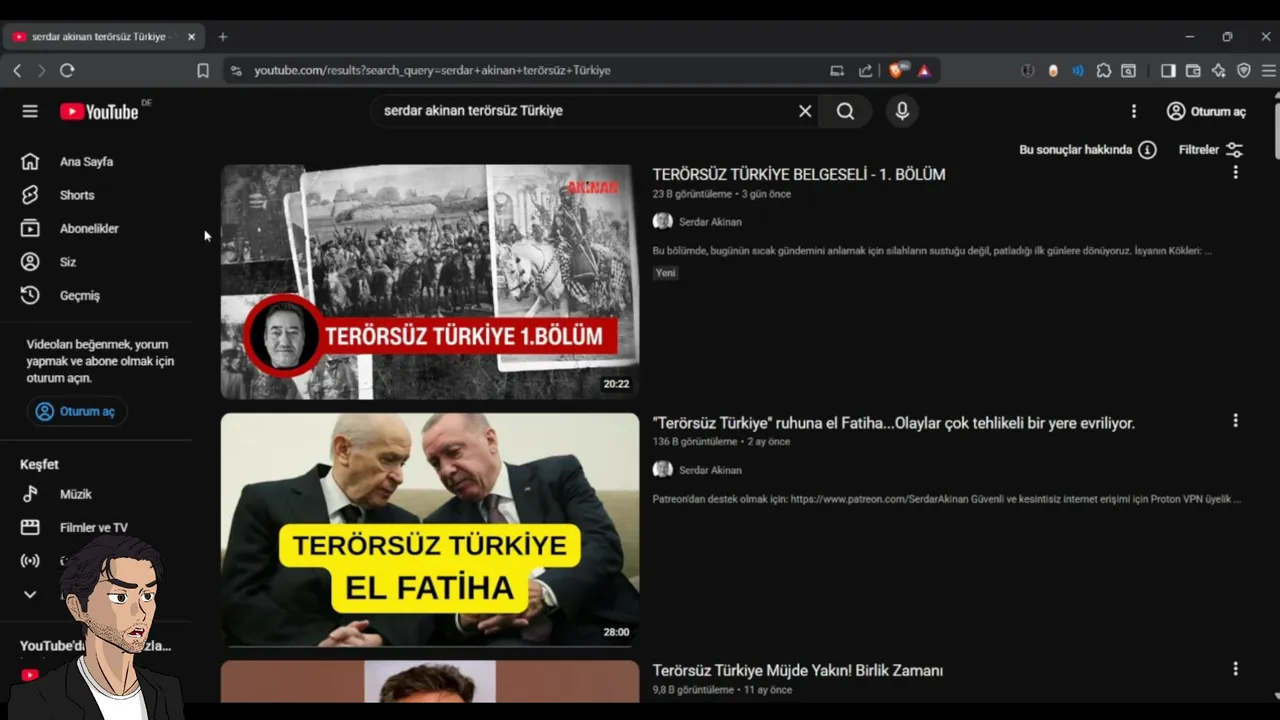1280x720 pixels.
Task: Click the install/cast screen icon in address bar
Action: [837, 71]
